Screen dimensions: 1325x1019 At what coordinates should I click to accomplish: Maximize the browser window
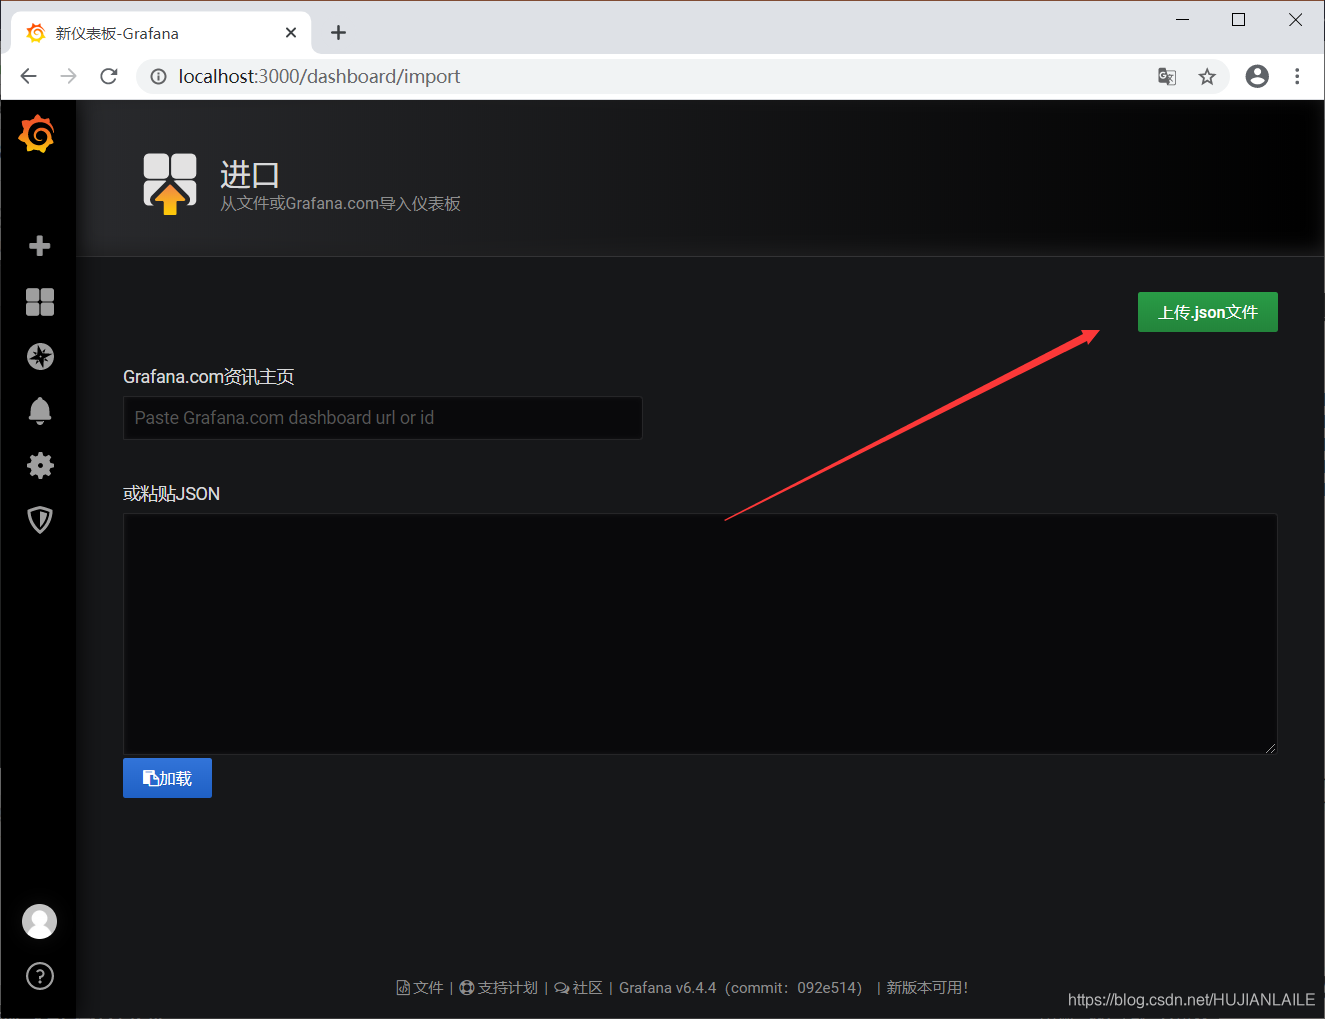1238,20
